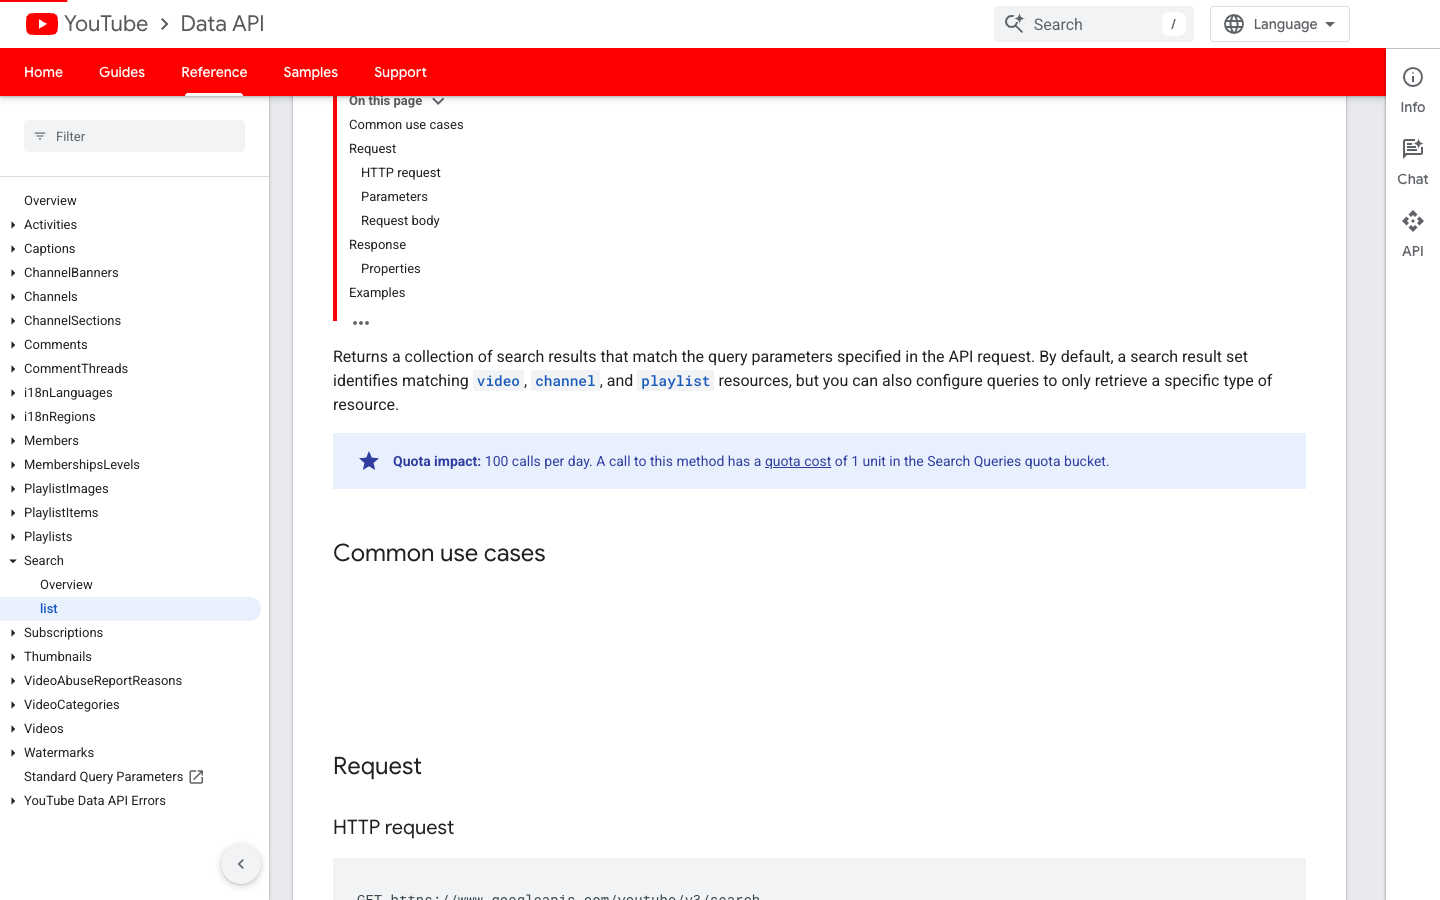Viewport: 1440px width, 900px height.
Task: Open the Info side panel icon
Action: (x=1413, y=78)
